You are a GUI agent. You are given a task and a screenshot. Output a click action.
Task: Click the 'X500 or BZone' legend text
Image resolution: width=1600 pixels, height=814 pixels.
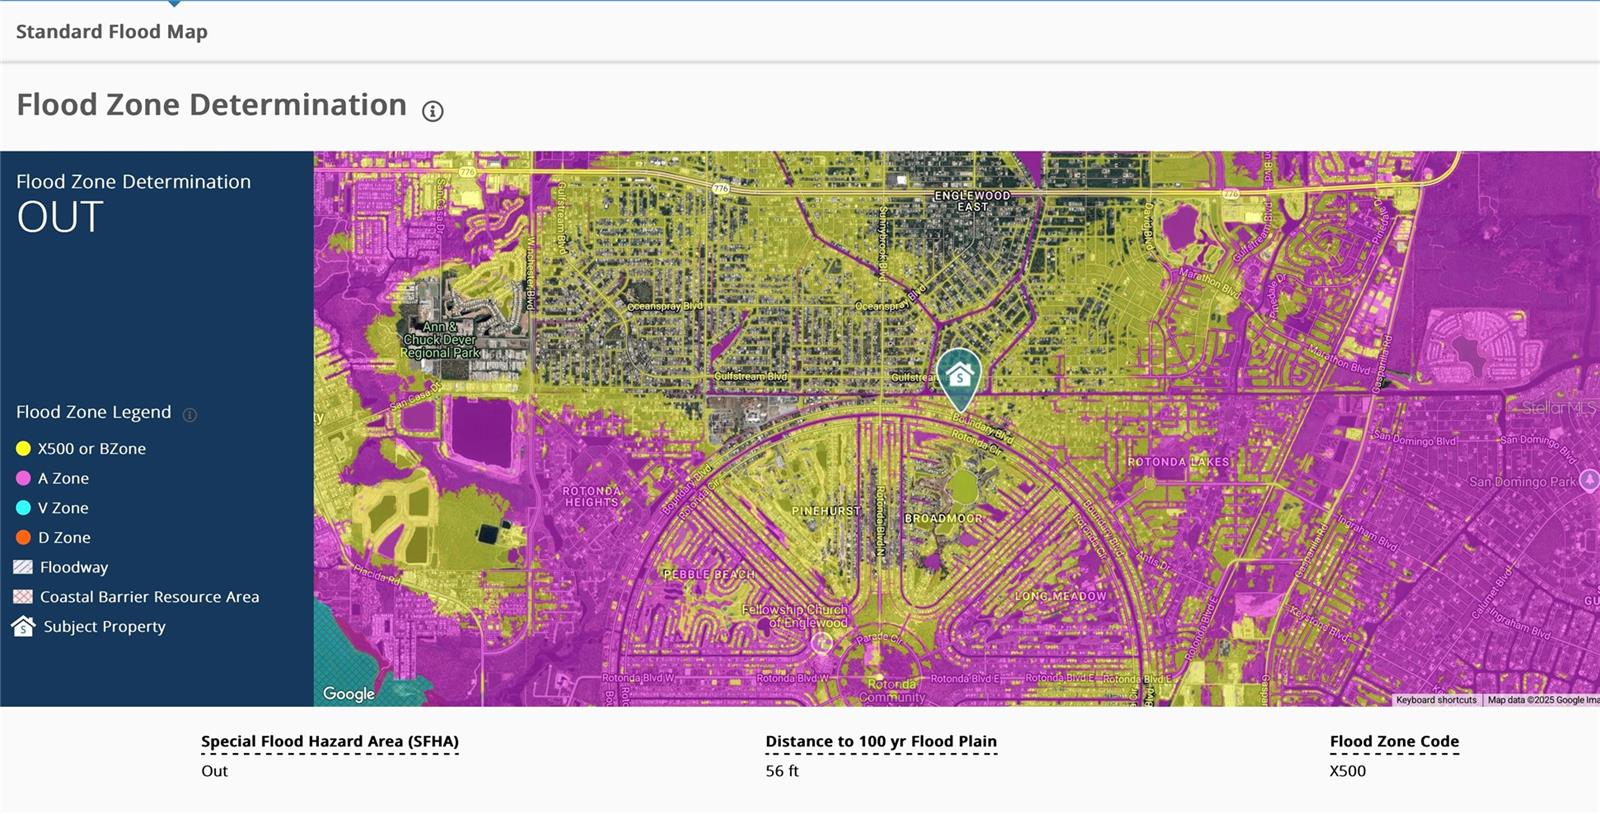(92, 449)
